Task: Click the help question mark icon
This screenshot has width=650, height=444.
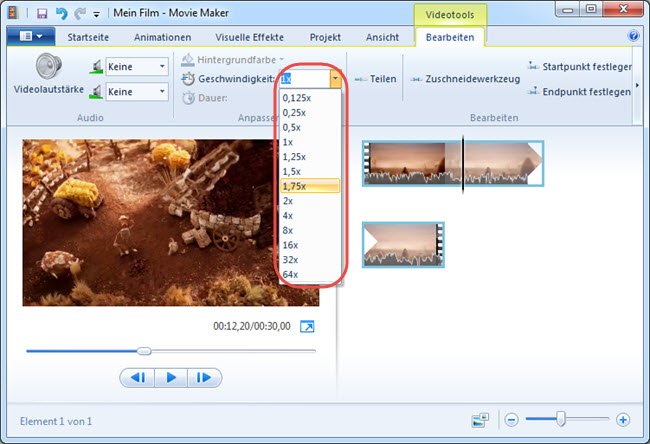Action: 633,36
